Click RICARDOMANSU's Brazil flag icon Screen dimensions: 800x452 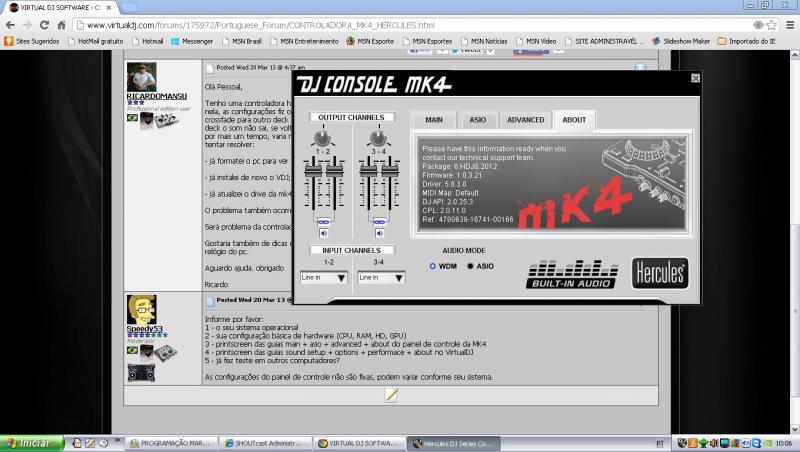click(x=132, y=118)
